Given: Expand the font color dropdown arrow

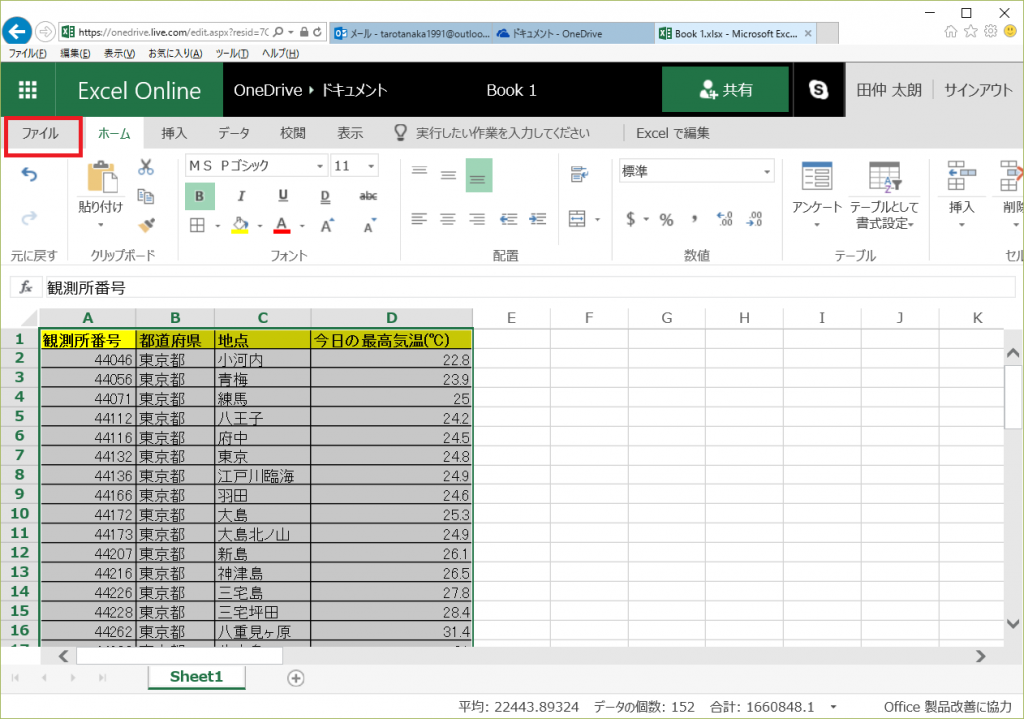Looking at the screenshot, I should click(302, 226).
